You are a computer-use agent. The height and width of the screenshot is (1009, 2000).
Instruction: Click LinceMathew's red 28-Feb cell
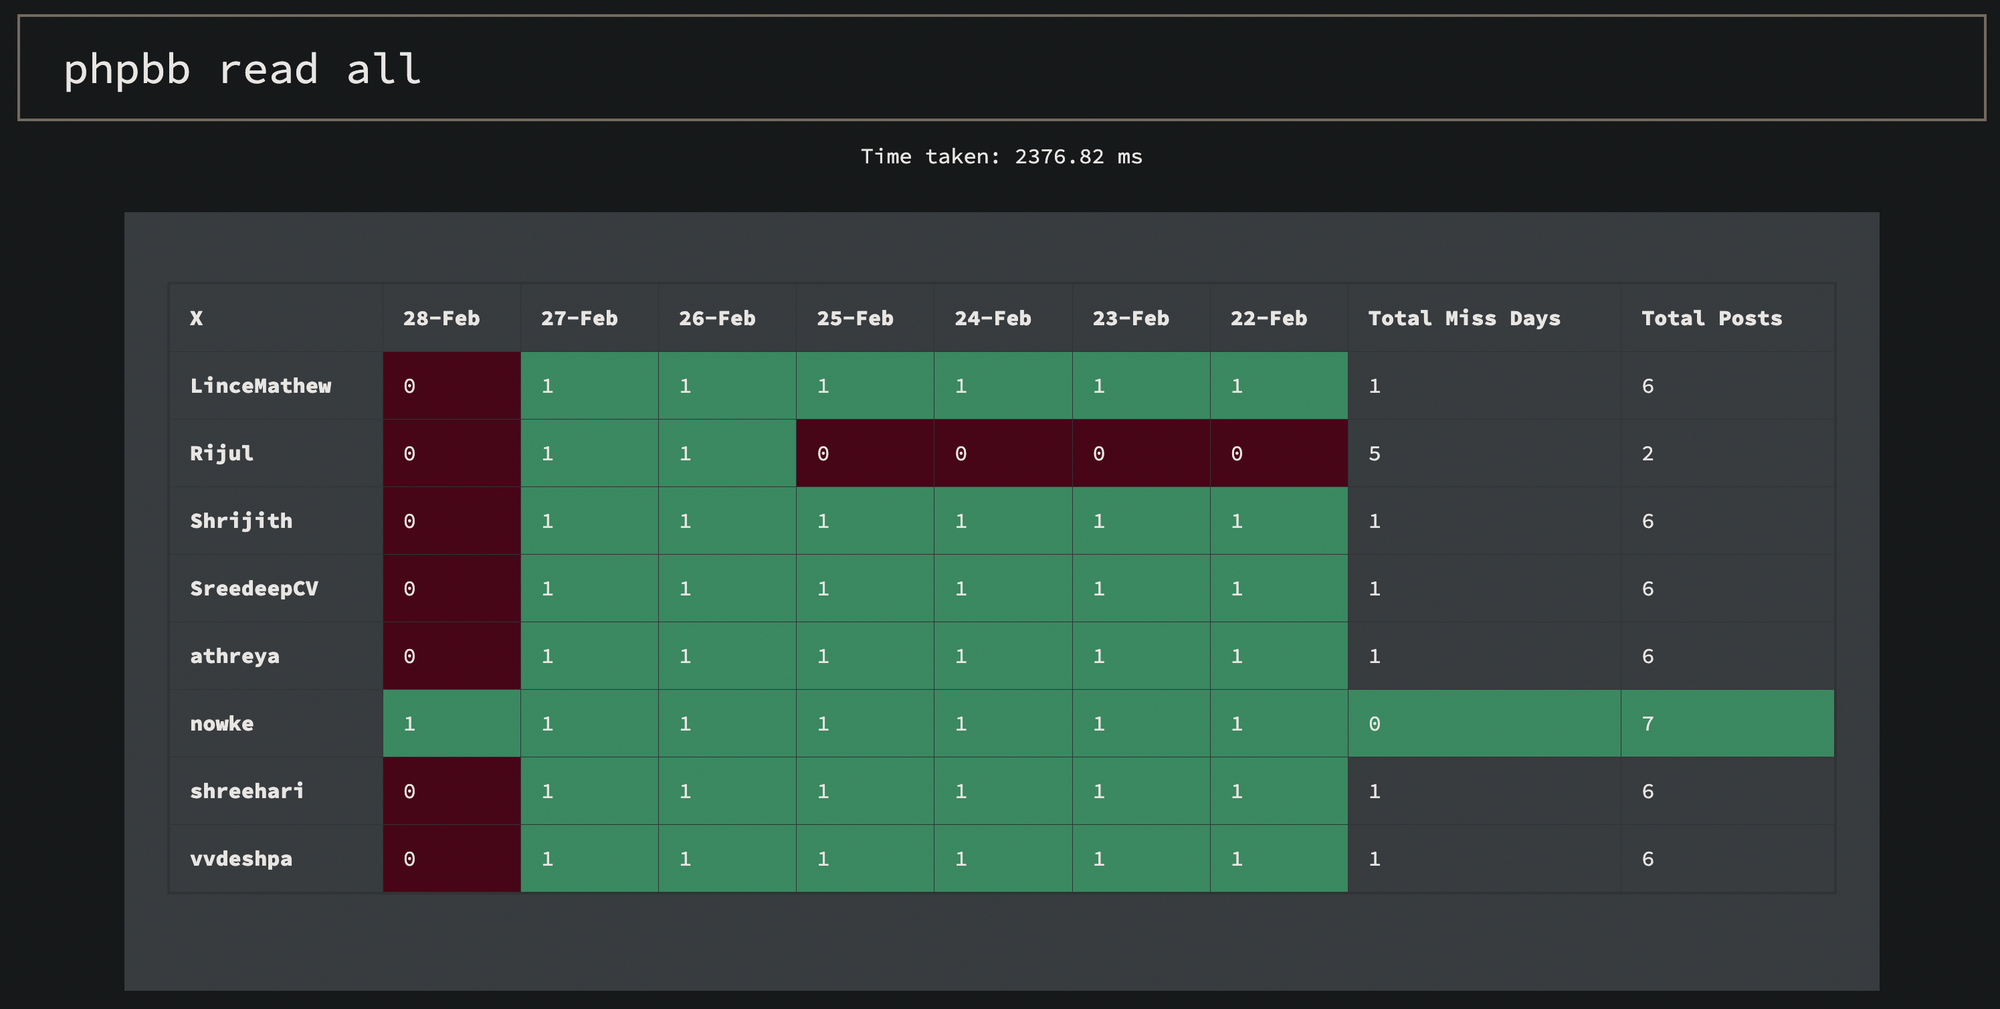(452, 386)
